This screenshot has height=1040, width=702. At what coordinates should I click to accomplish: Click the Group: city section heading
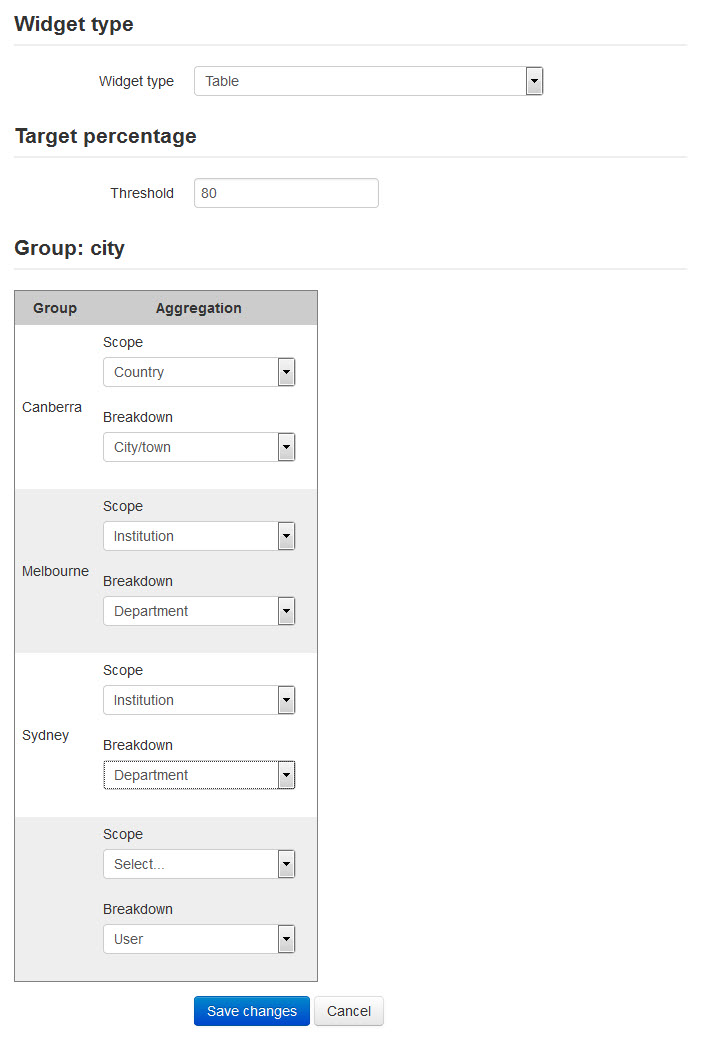69,248
